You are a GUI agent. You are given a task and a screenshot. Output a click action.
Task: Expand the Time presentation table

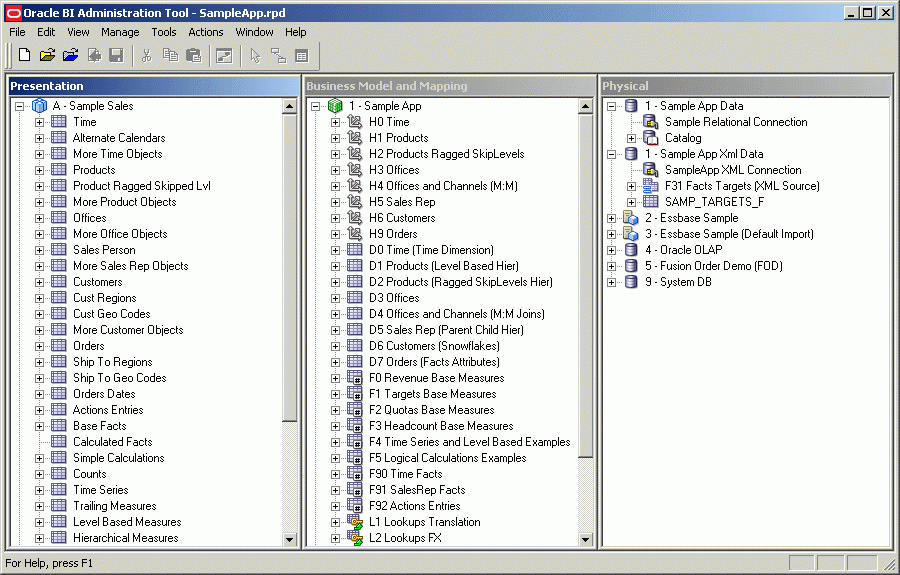(40, 122)
